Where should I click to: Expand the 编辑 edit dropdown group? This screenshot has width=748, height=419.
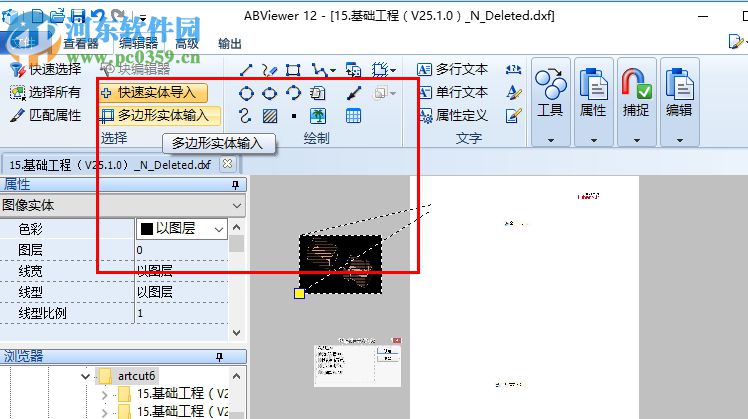click(x=680, y=141)
